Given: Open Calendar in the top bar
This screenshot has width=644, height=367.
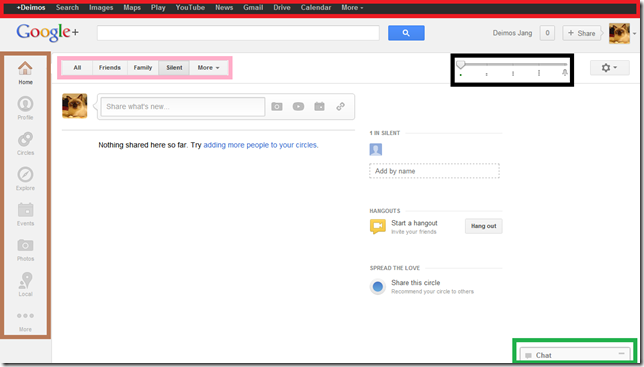Looking at the screenshot, I should pos(316,7).
